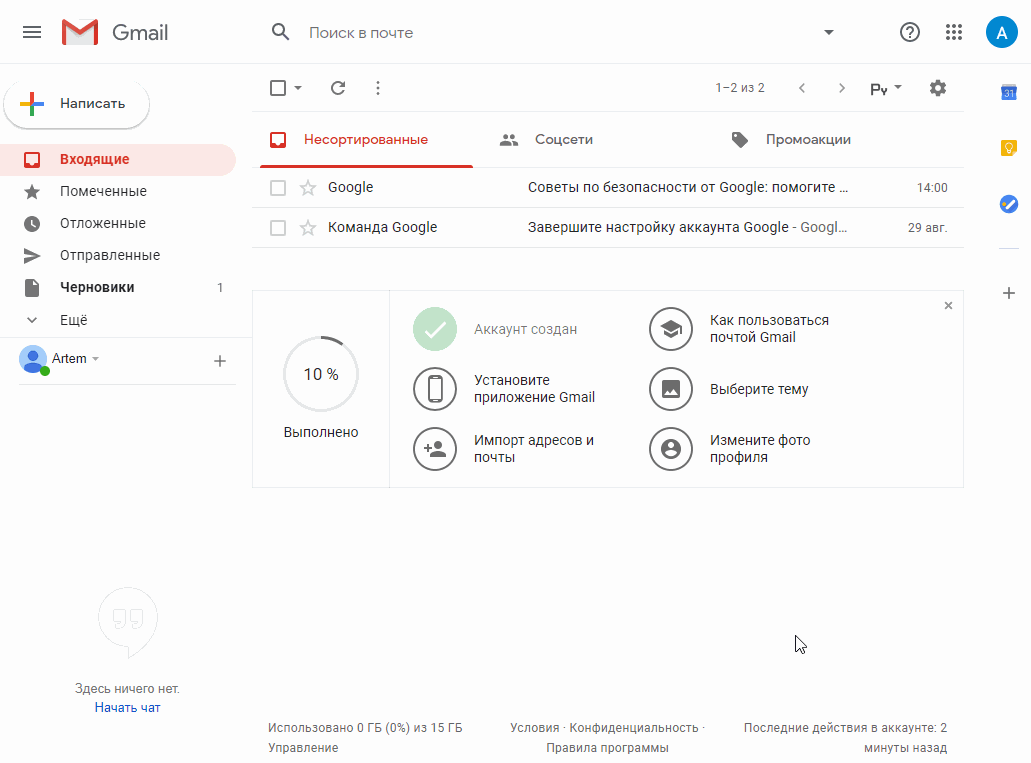
Task: Open Google Tasks side panel icon
Action: [x=1009, y=204]
